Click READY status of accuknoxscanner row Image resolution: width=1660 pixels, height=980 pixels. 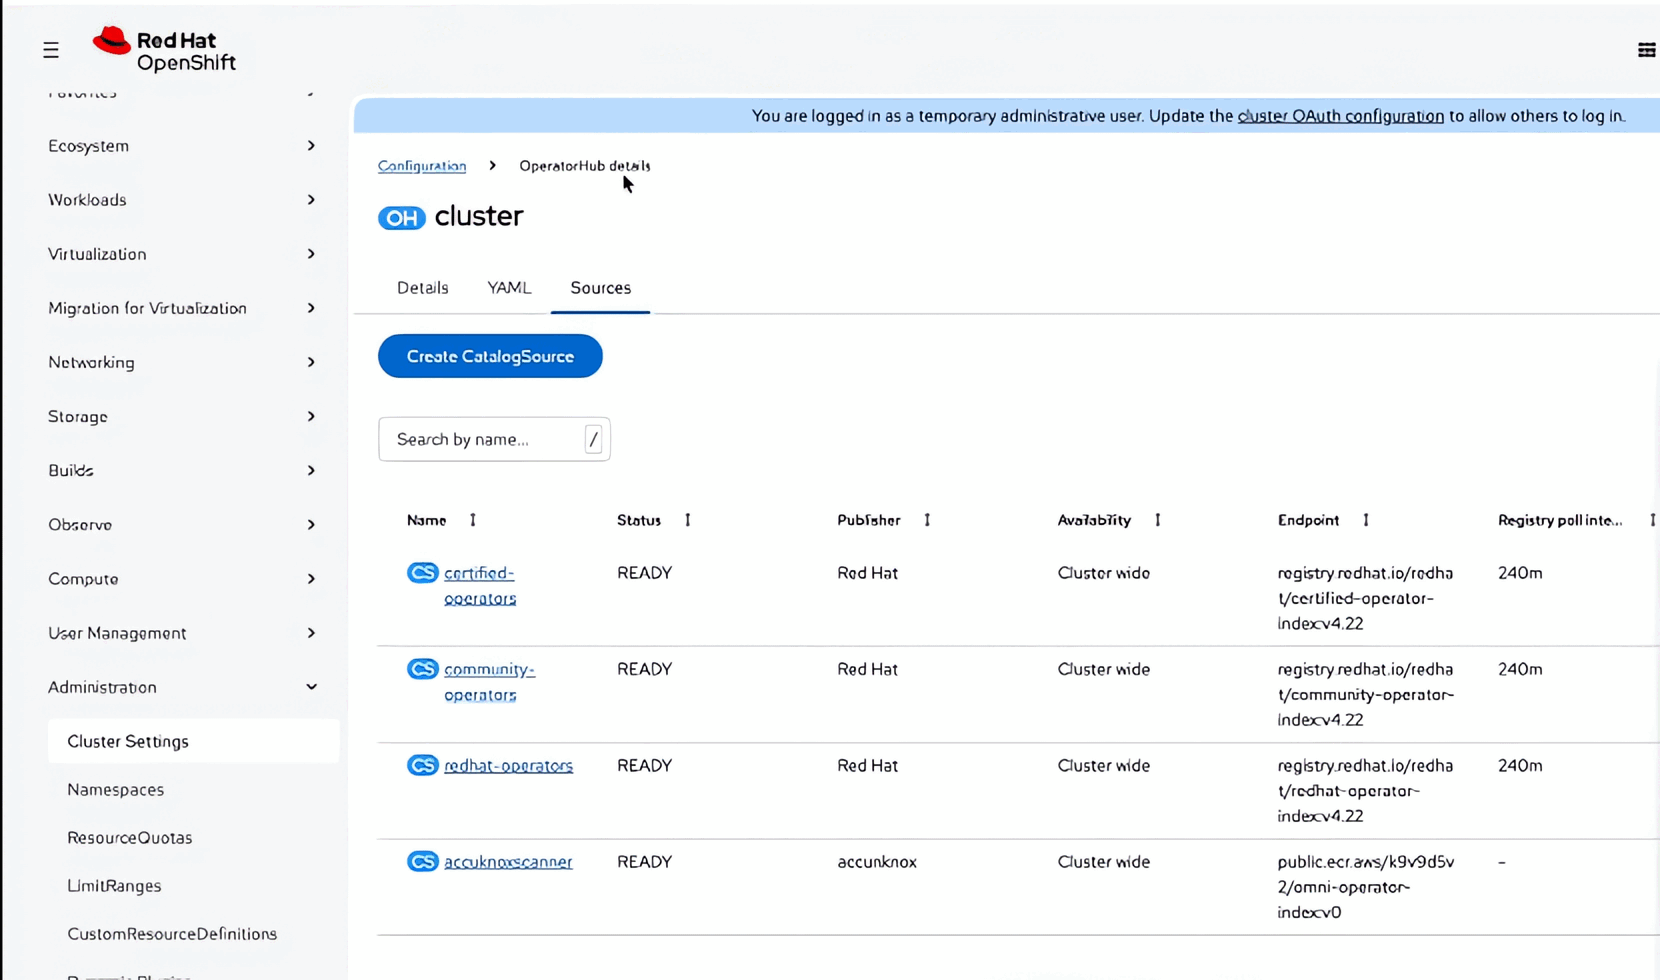tap(644, 861)
